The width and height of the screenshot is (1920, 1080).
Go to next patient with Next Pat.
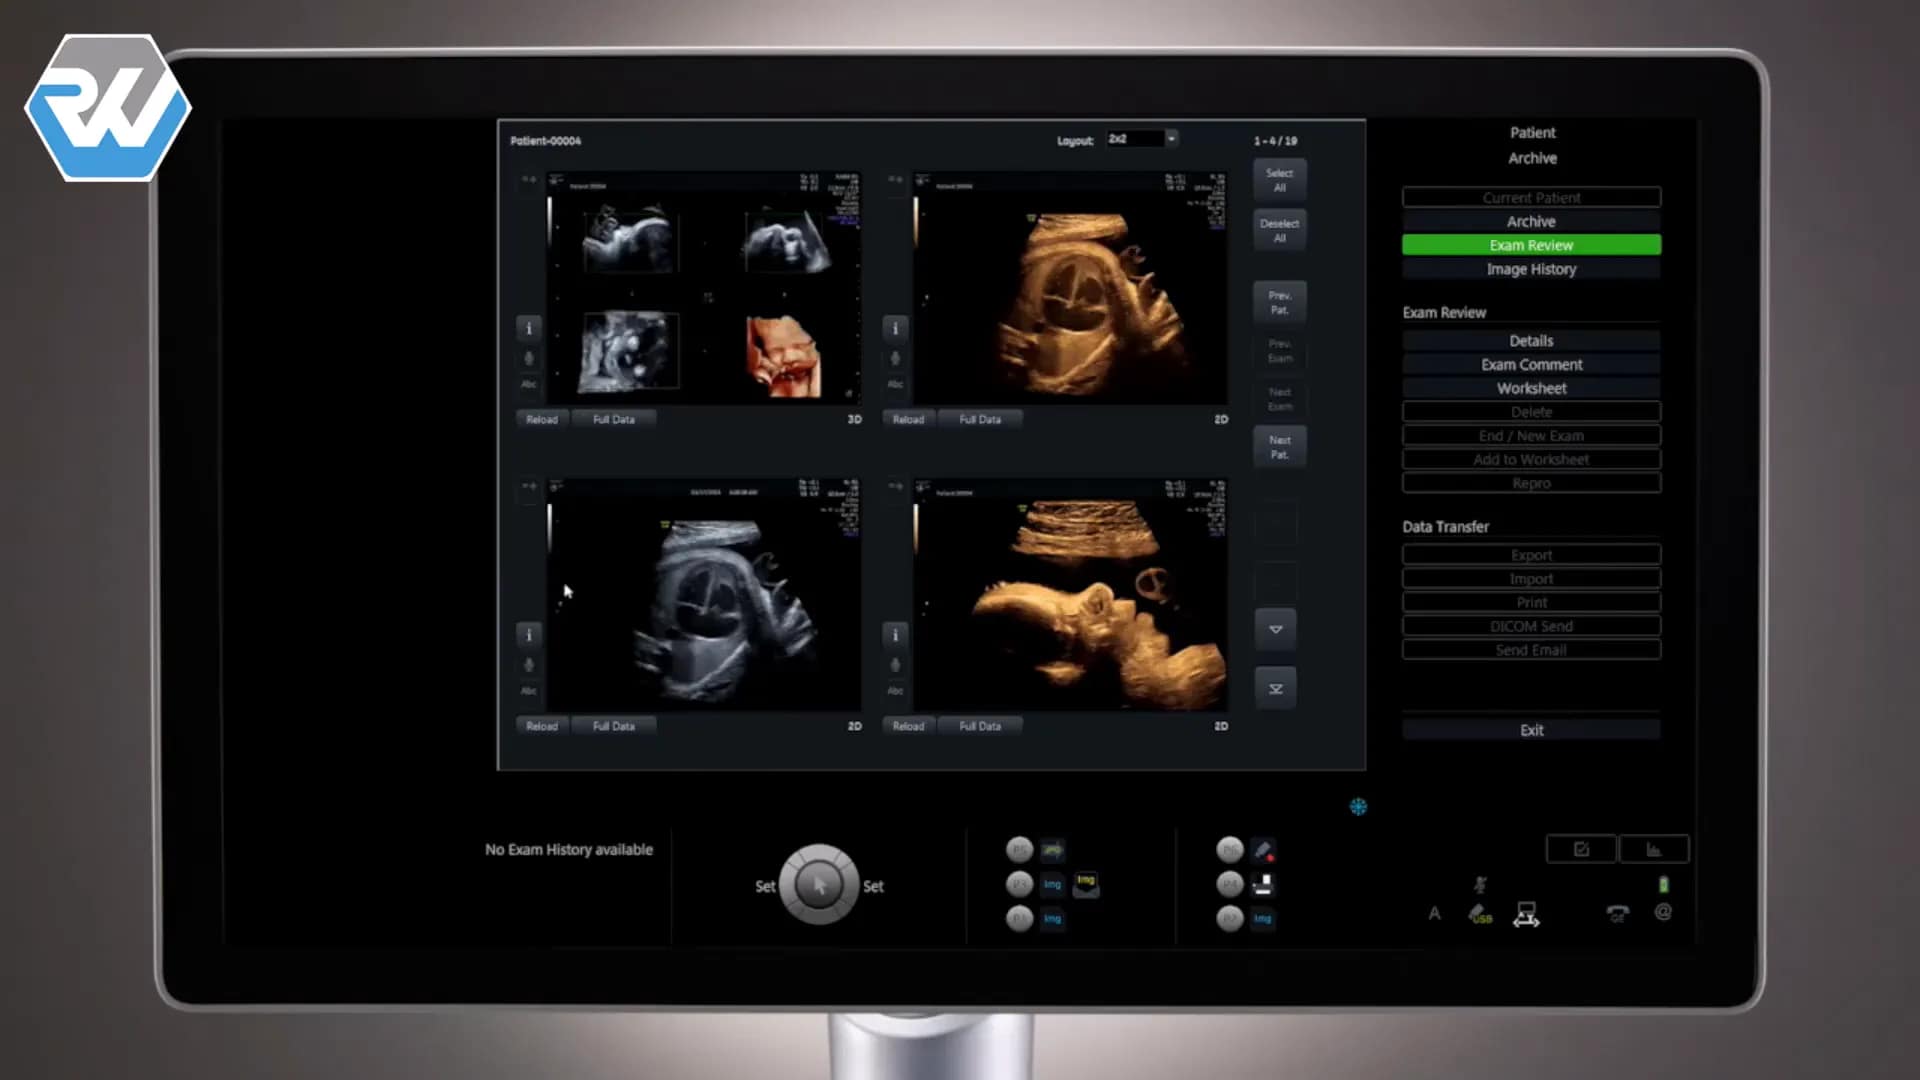1280,447
